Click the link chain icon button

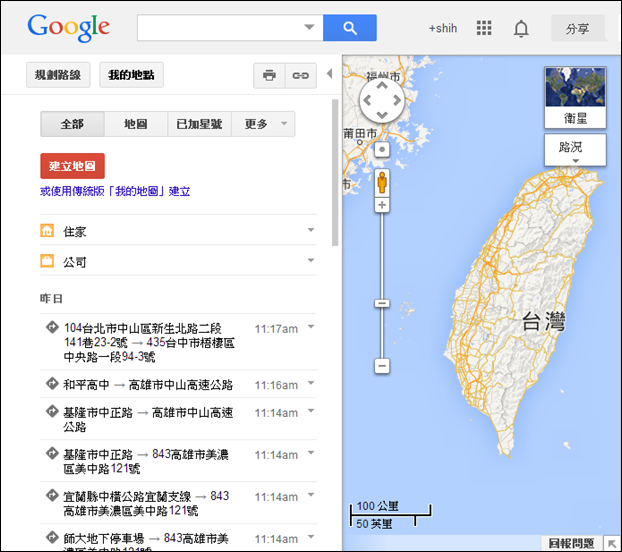(x=301, y=75)
